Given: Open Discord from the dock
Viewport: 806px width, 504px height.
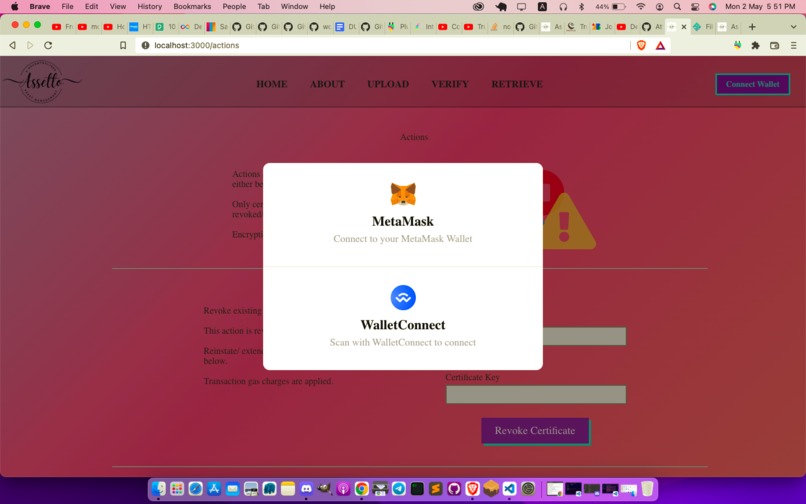Looking at the screenshot, I should tap(306, 488).
